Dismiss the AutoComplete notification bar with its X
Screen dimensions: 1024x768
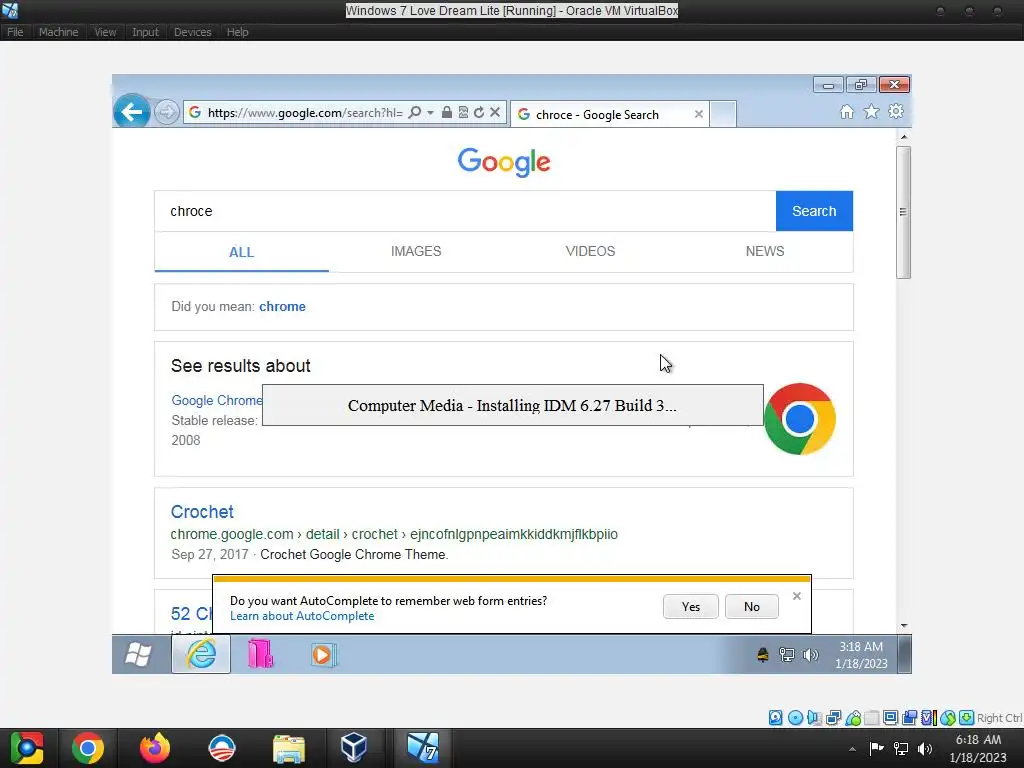[797, 596]
